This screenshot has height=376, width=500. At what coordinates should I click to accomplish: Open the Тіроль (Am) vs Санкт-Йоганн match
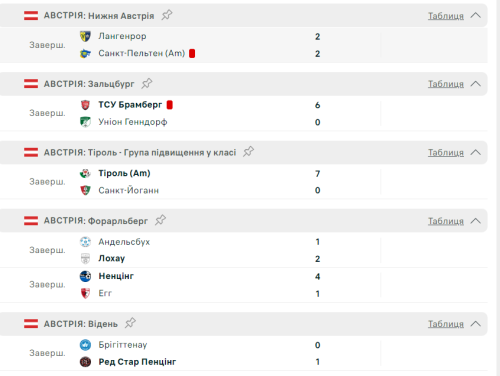coord(244,182)
